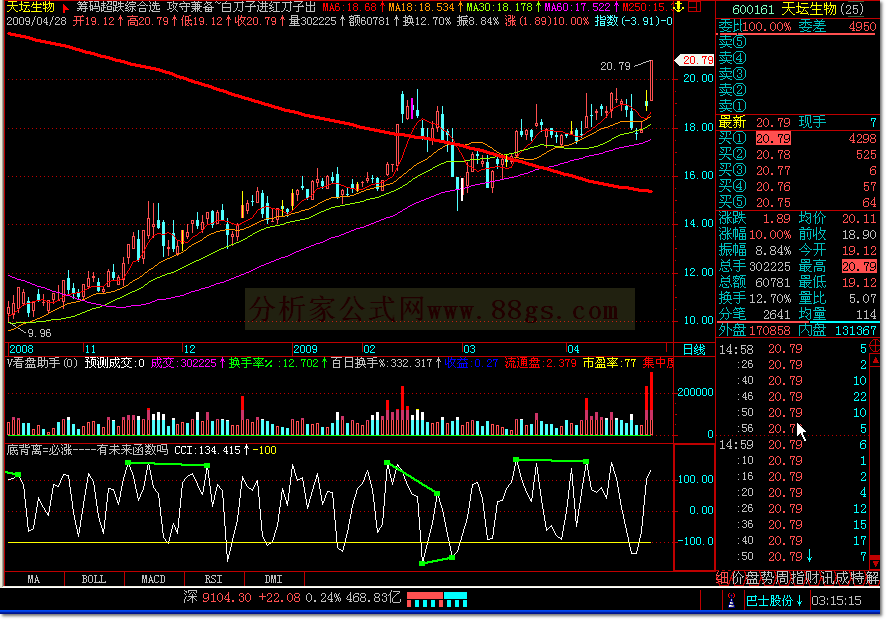Switch to the MA indicator tab

[34, 579]
